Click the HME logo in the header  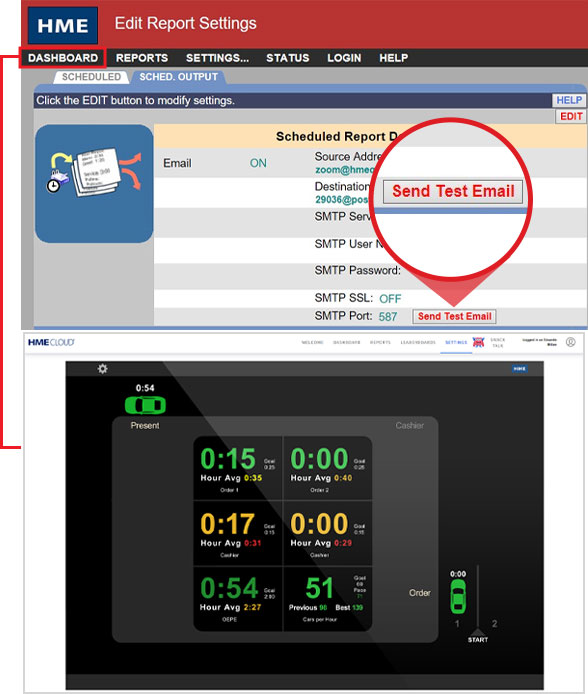pyautogui.click(x=62, y=25)
